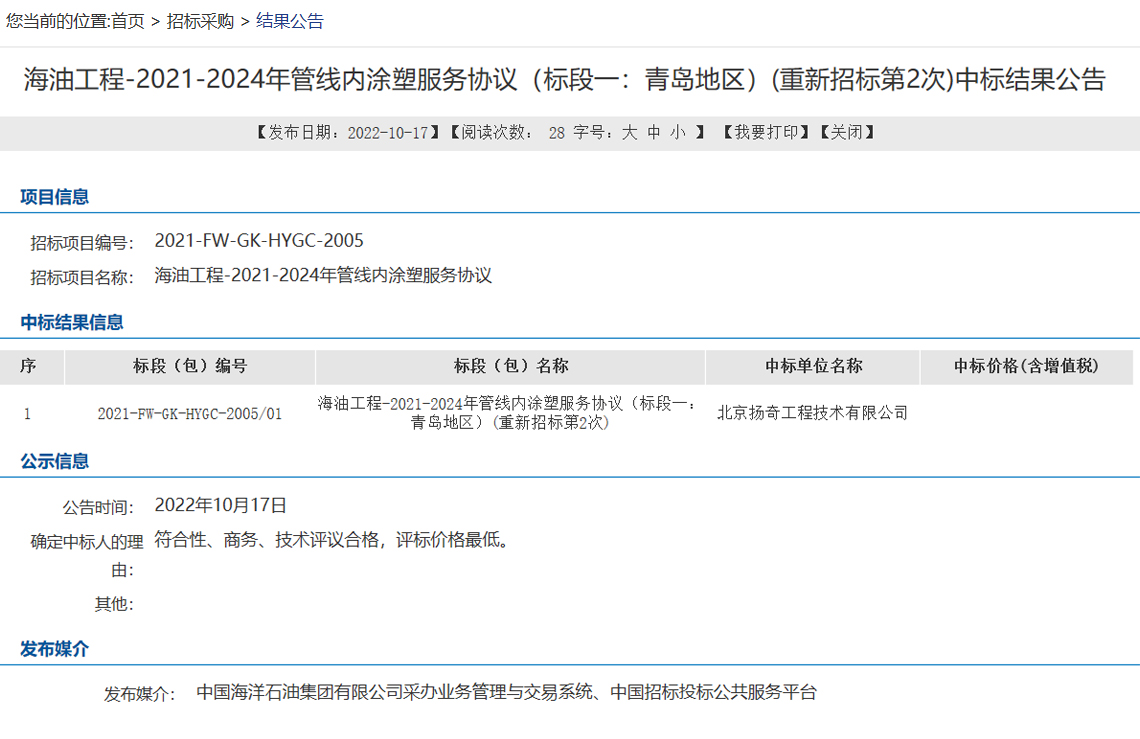The width and height of the screenshot is (1140, 739).
Task: Click the 发布媒介 section heading
Action: click(55, 649)
